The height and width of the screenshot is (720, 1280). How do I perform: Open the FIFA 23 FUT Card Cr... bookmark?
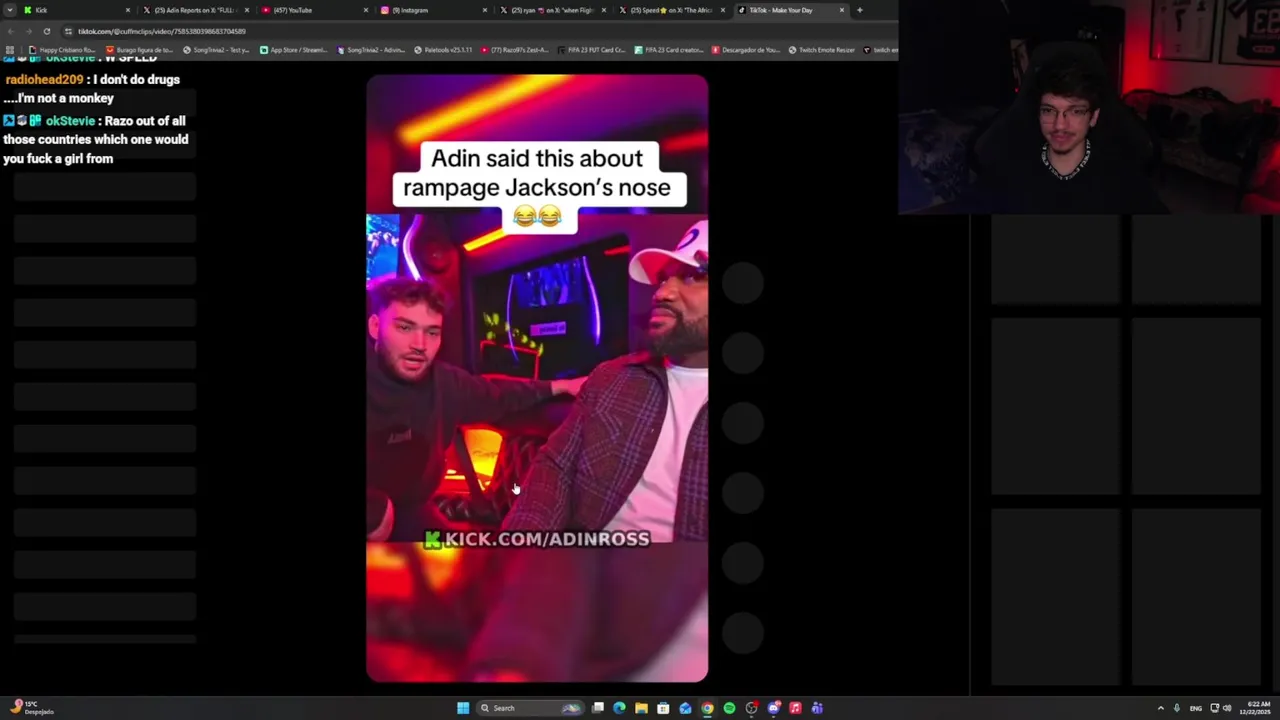[x=592, y=50]
